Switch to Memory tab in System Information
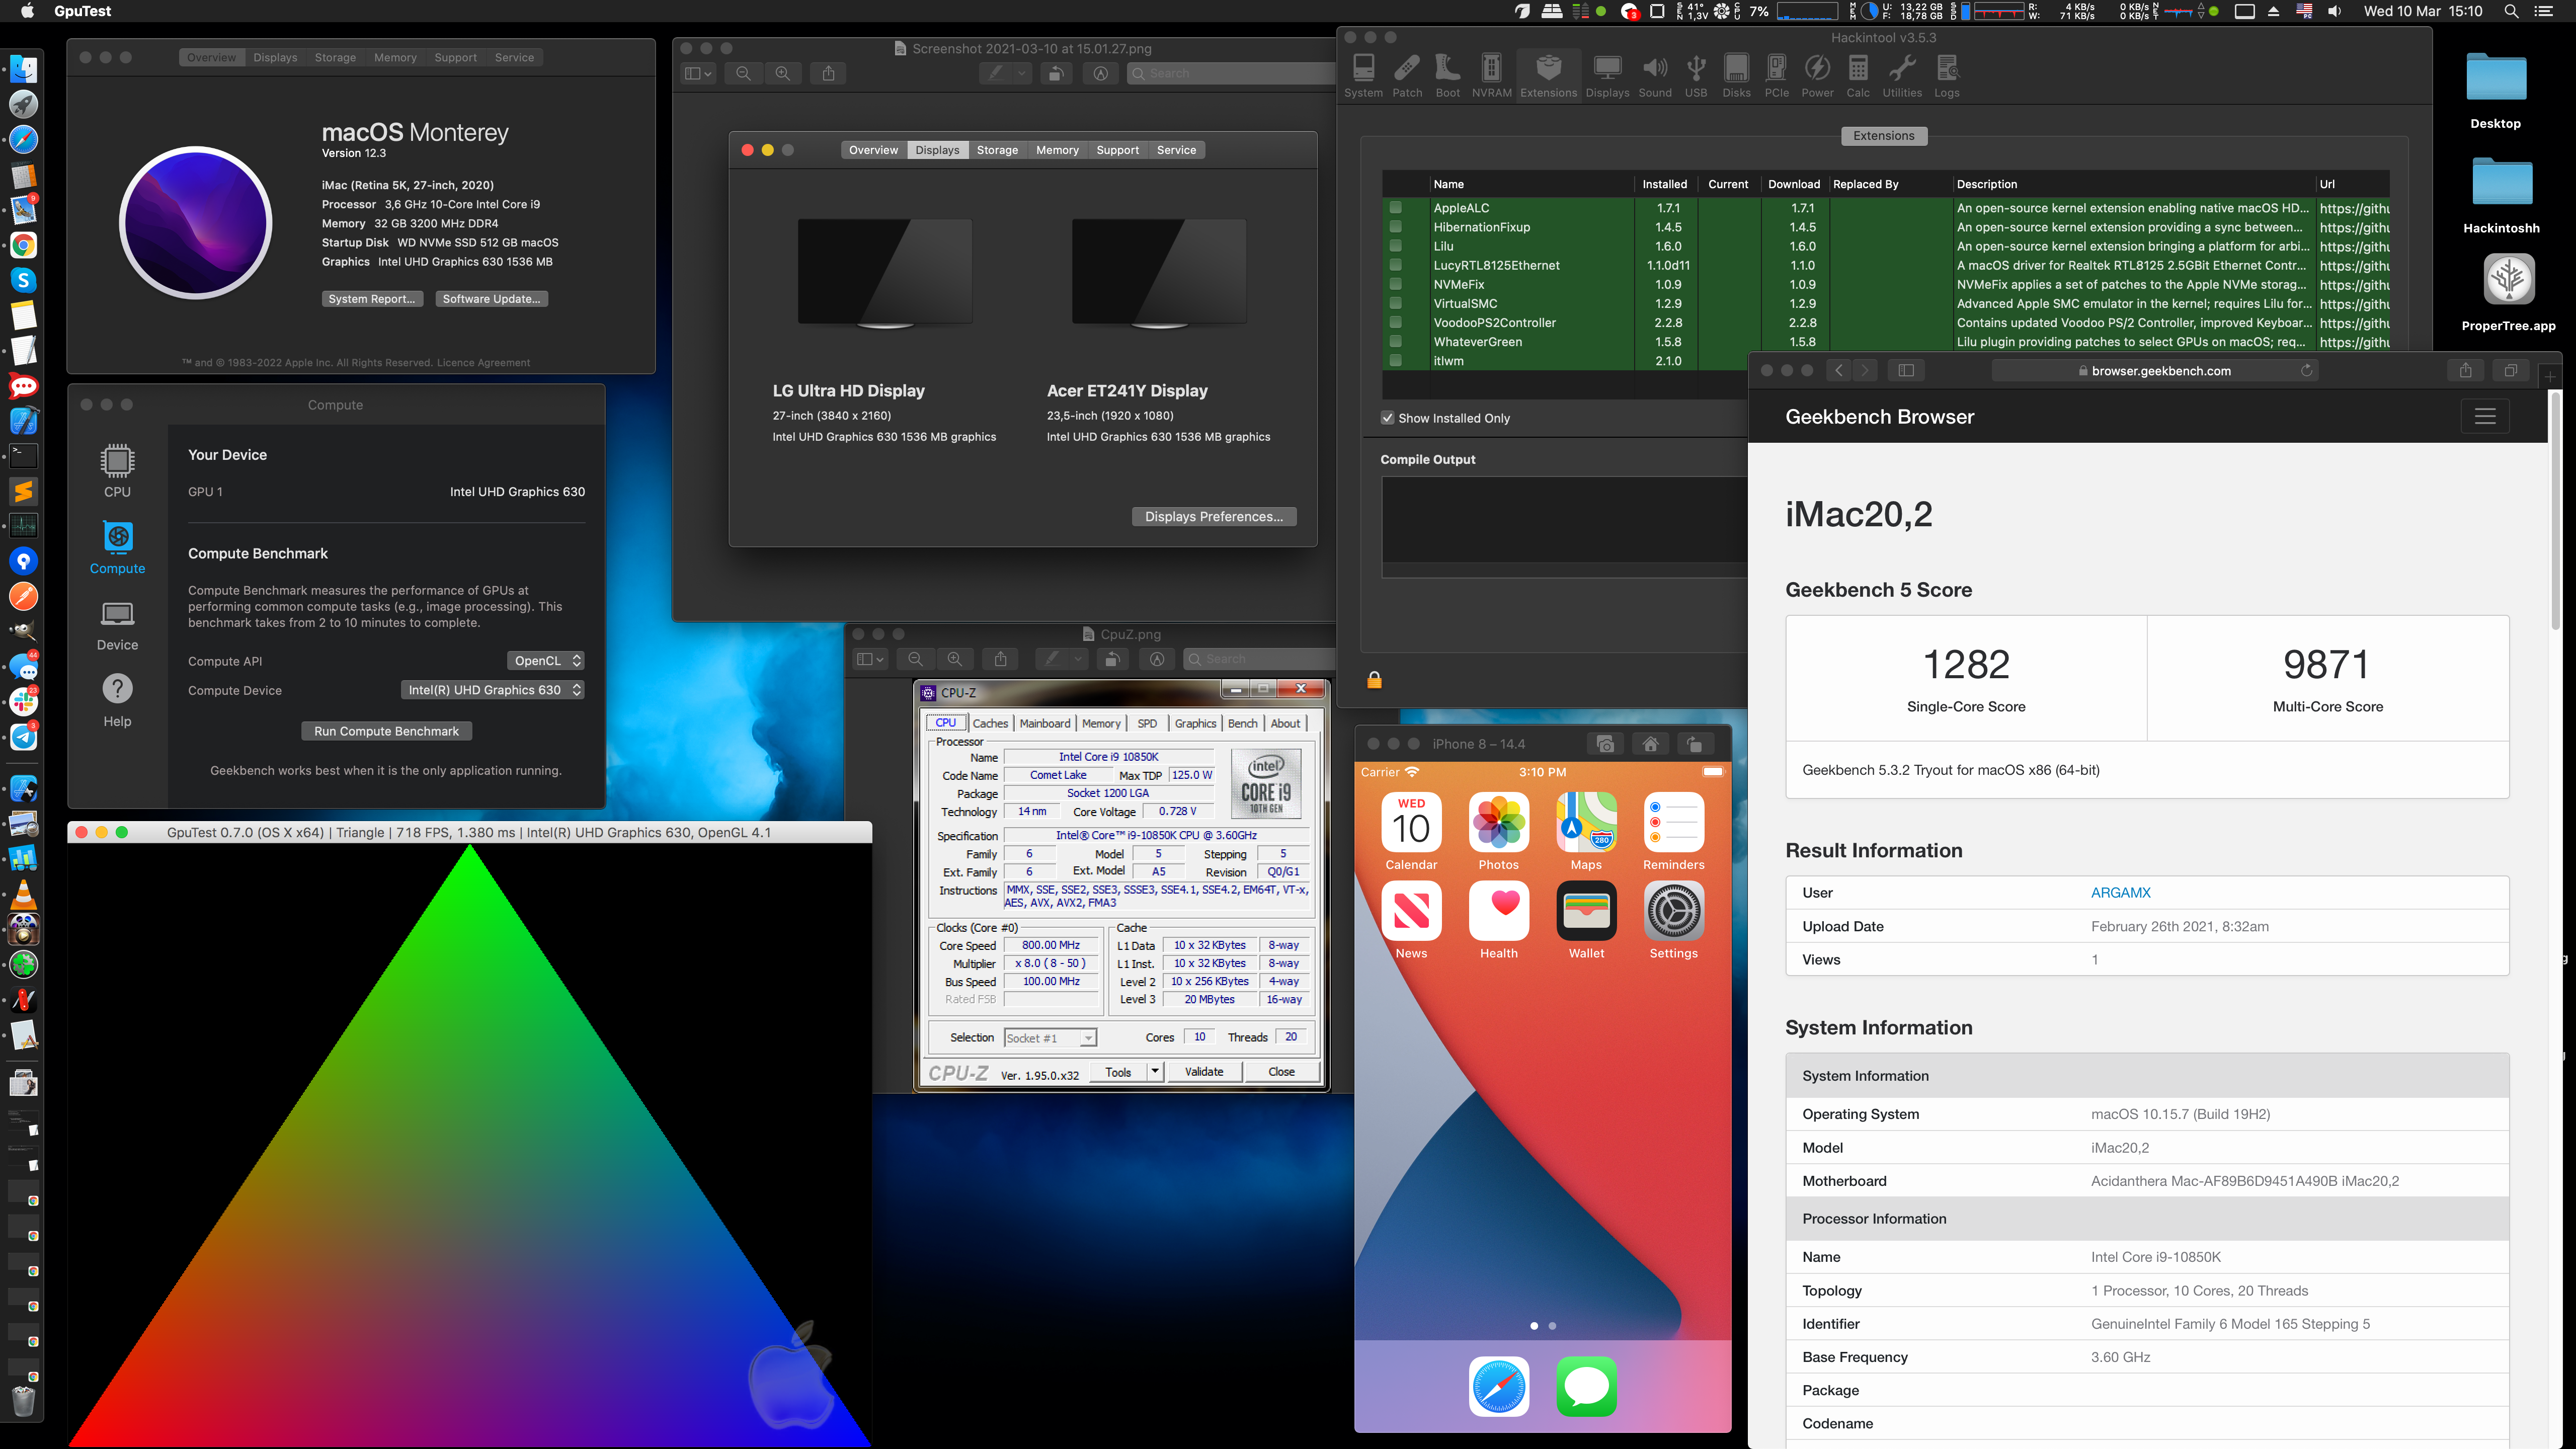This screenshot has height=1449, width=2576. click(x=1058, y=148)
